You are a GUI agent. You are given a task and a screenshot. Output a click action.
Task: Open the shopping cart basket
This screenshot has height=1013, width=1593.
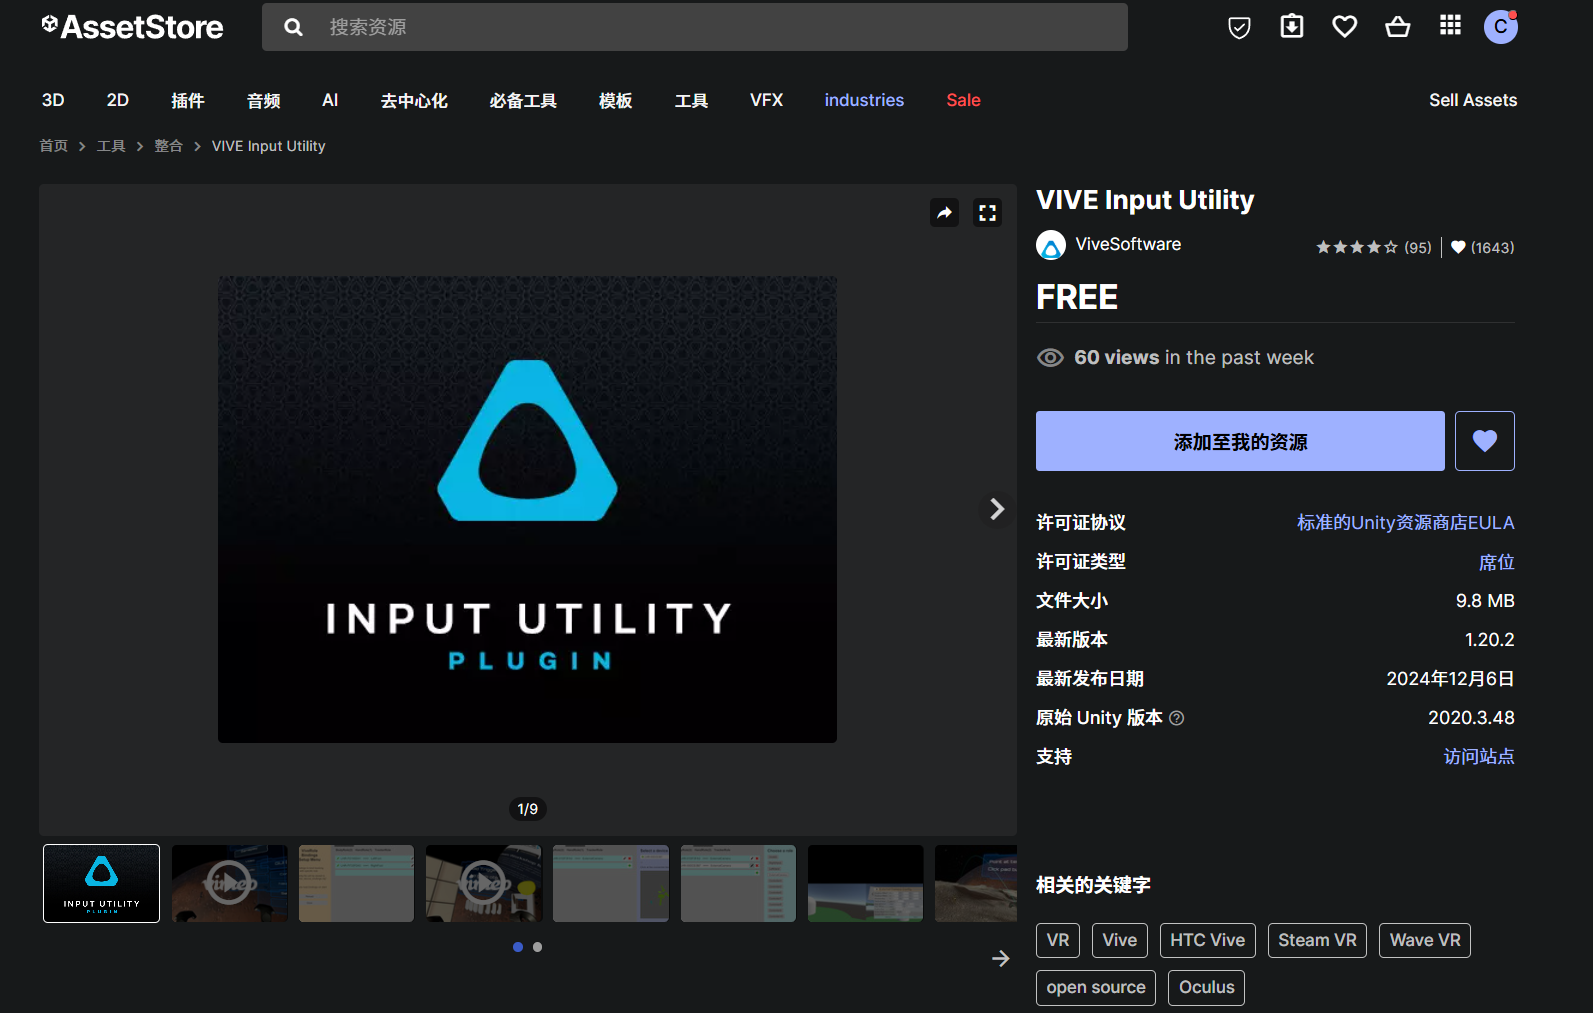[x=1398, y=27]
